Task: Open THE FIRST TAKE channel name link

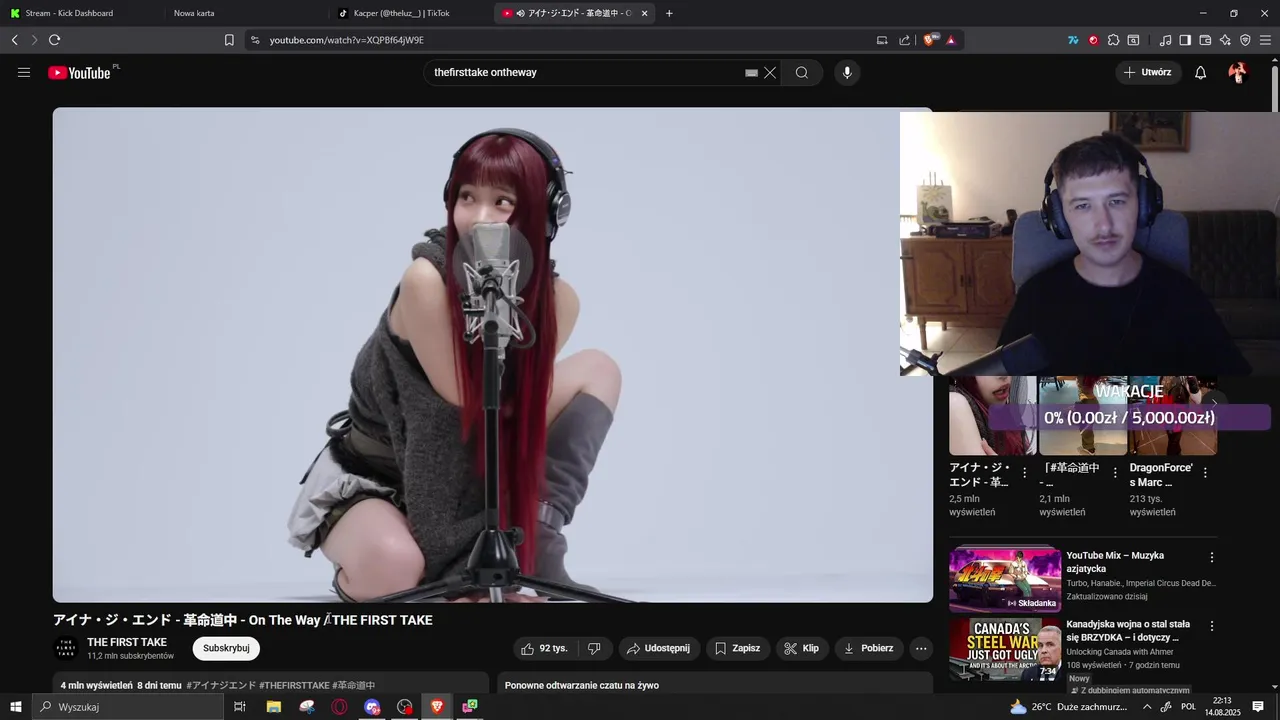Action: coord(127,642)
